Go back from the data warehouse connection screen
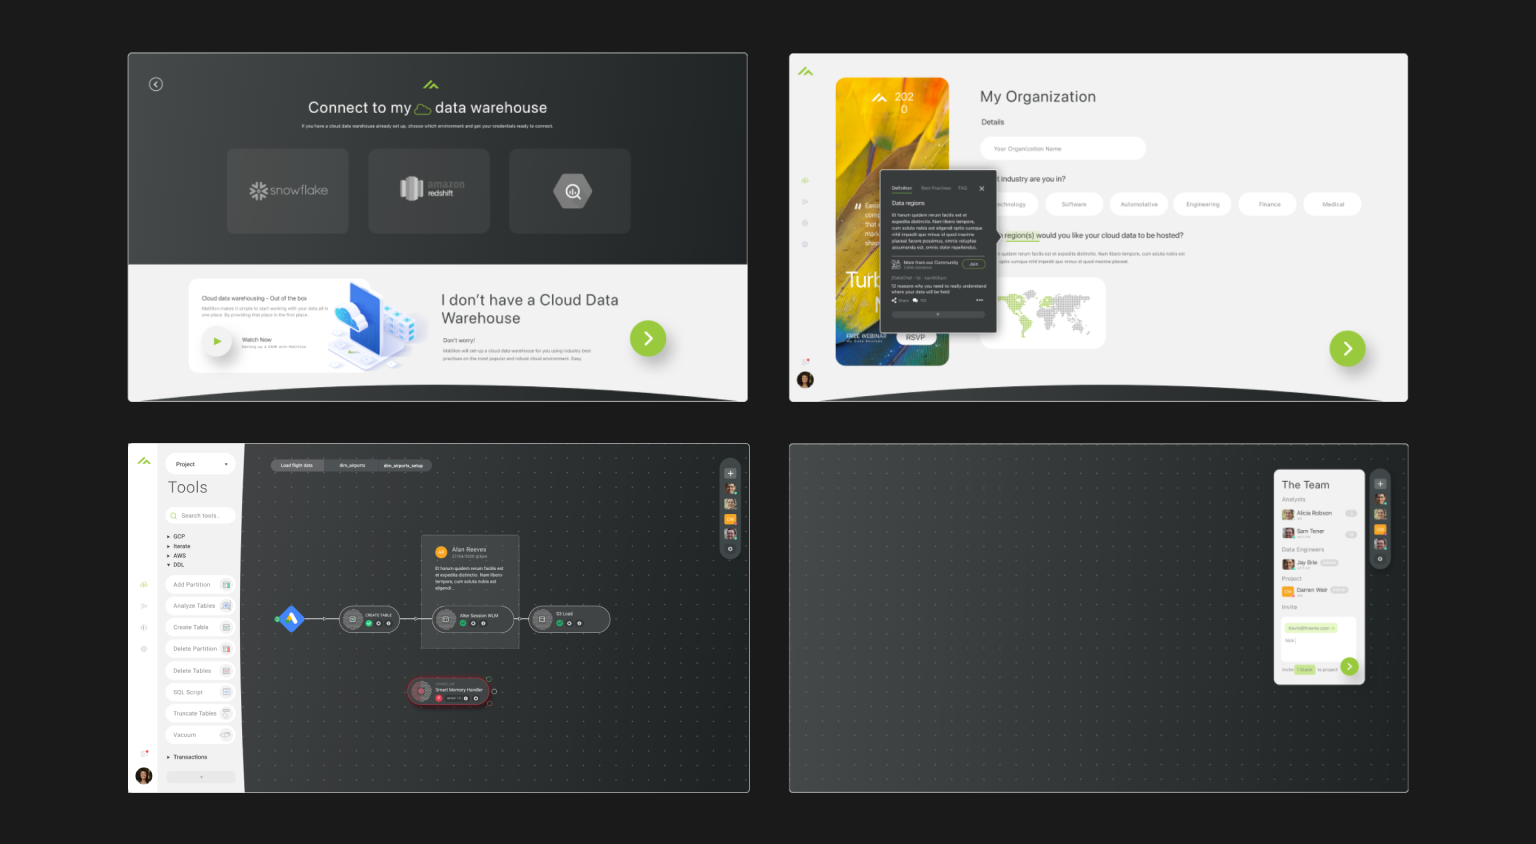The width and height of the screenshot is (1536, 844). pos(156,84)
